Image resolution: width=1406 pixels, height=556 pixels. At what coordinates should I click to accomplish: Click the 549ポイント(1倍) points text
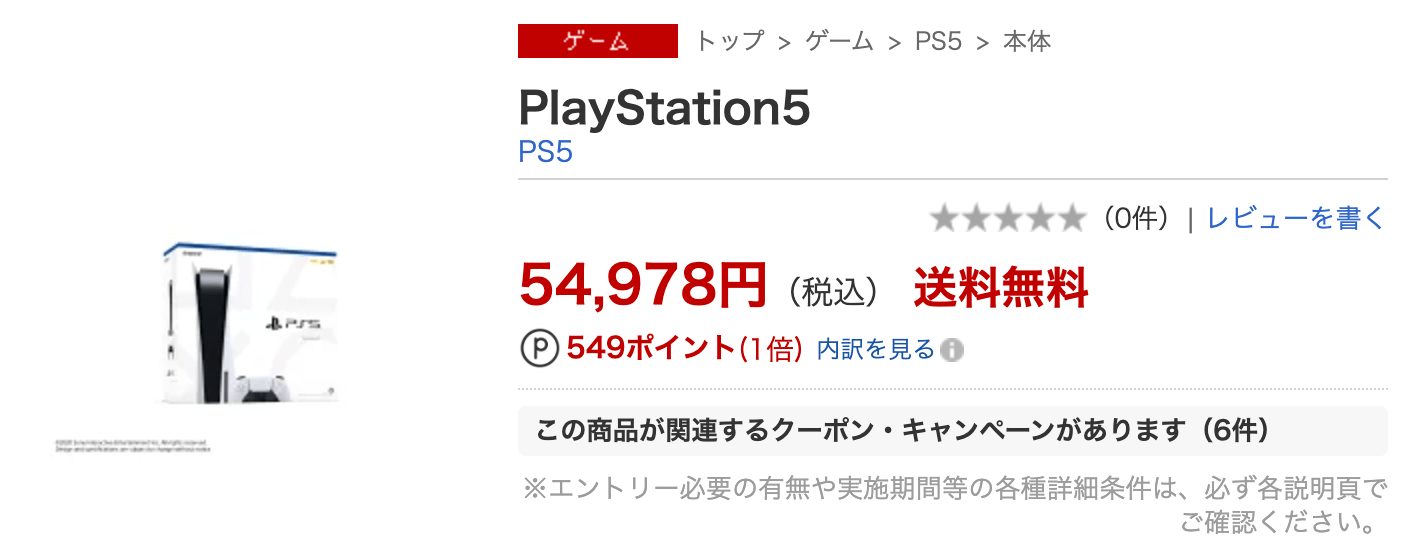pyautogui.click(x=684, y=349)
